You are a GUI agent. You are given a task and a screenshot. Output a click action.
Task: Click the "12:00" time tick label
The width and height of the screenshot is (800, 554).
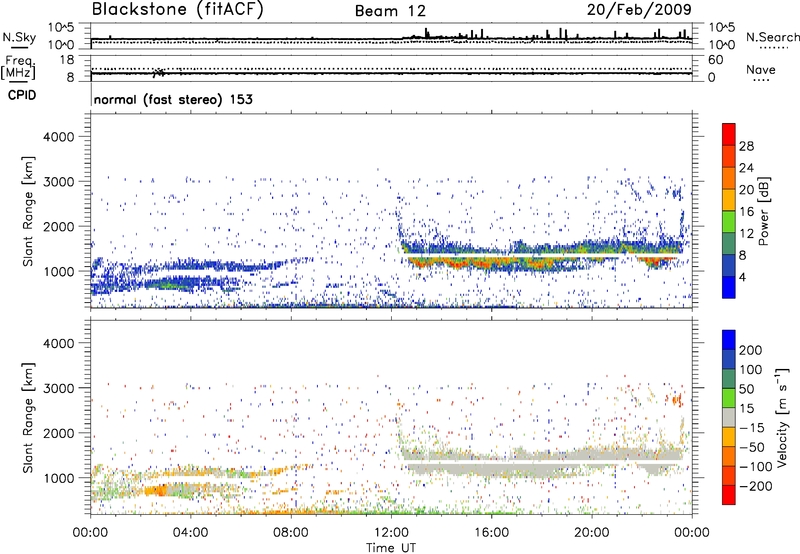[391, 533]
